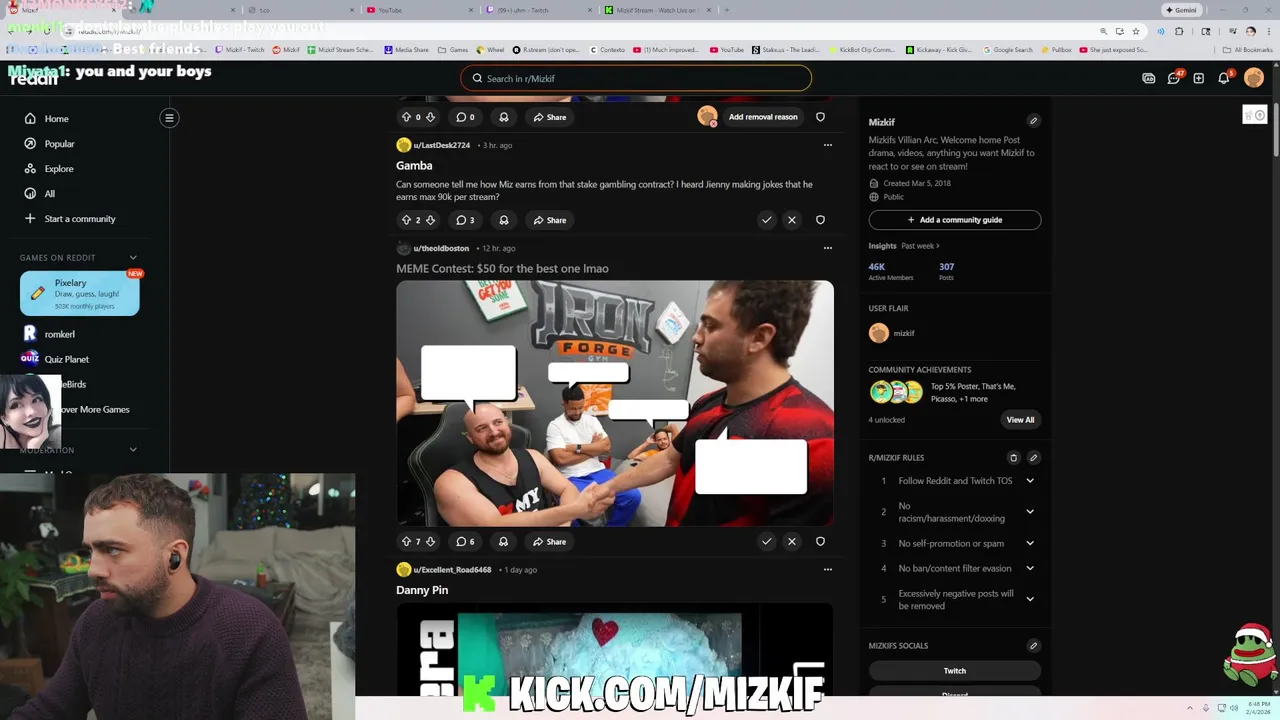Expand rule 1 Follow Reddit and Twitch TOS
The image size is (1280, 720).
(1030, 481)
